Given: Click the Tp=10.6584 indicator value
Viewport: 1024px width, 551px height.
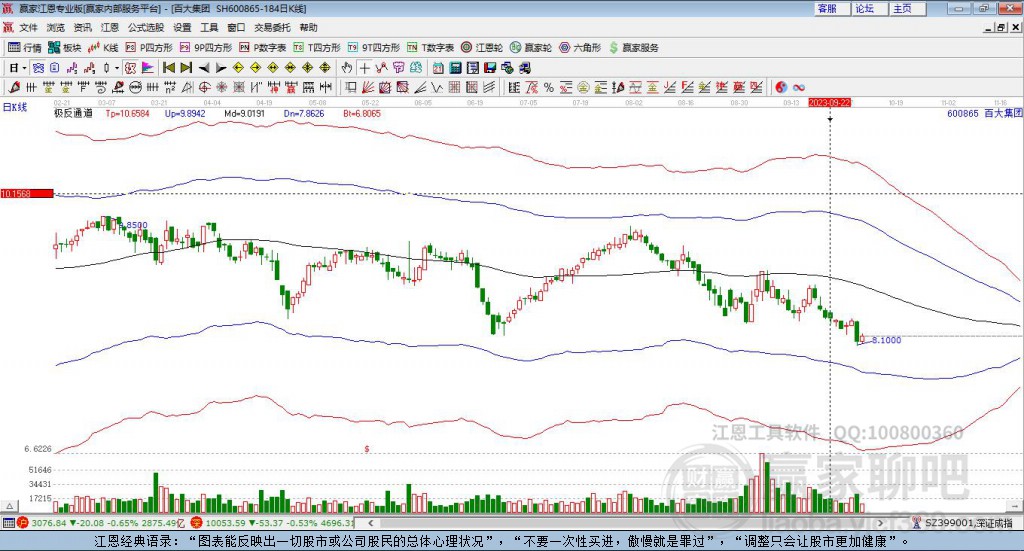Looking at the screenshot, I should coord(127,113).
